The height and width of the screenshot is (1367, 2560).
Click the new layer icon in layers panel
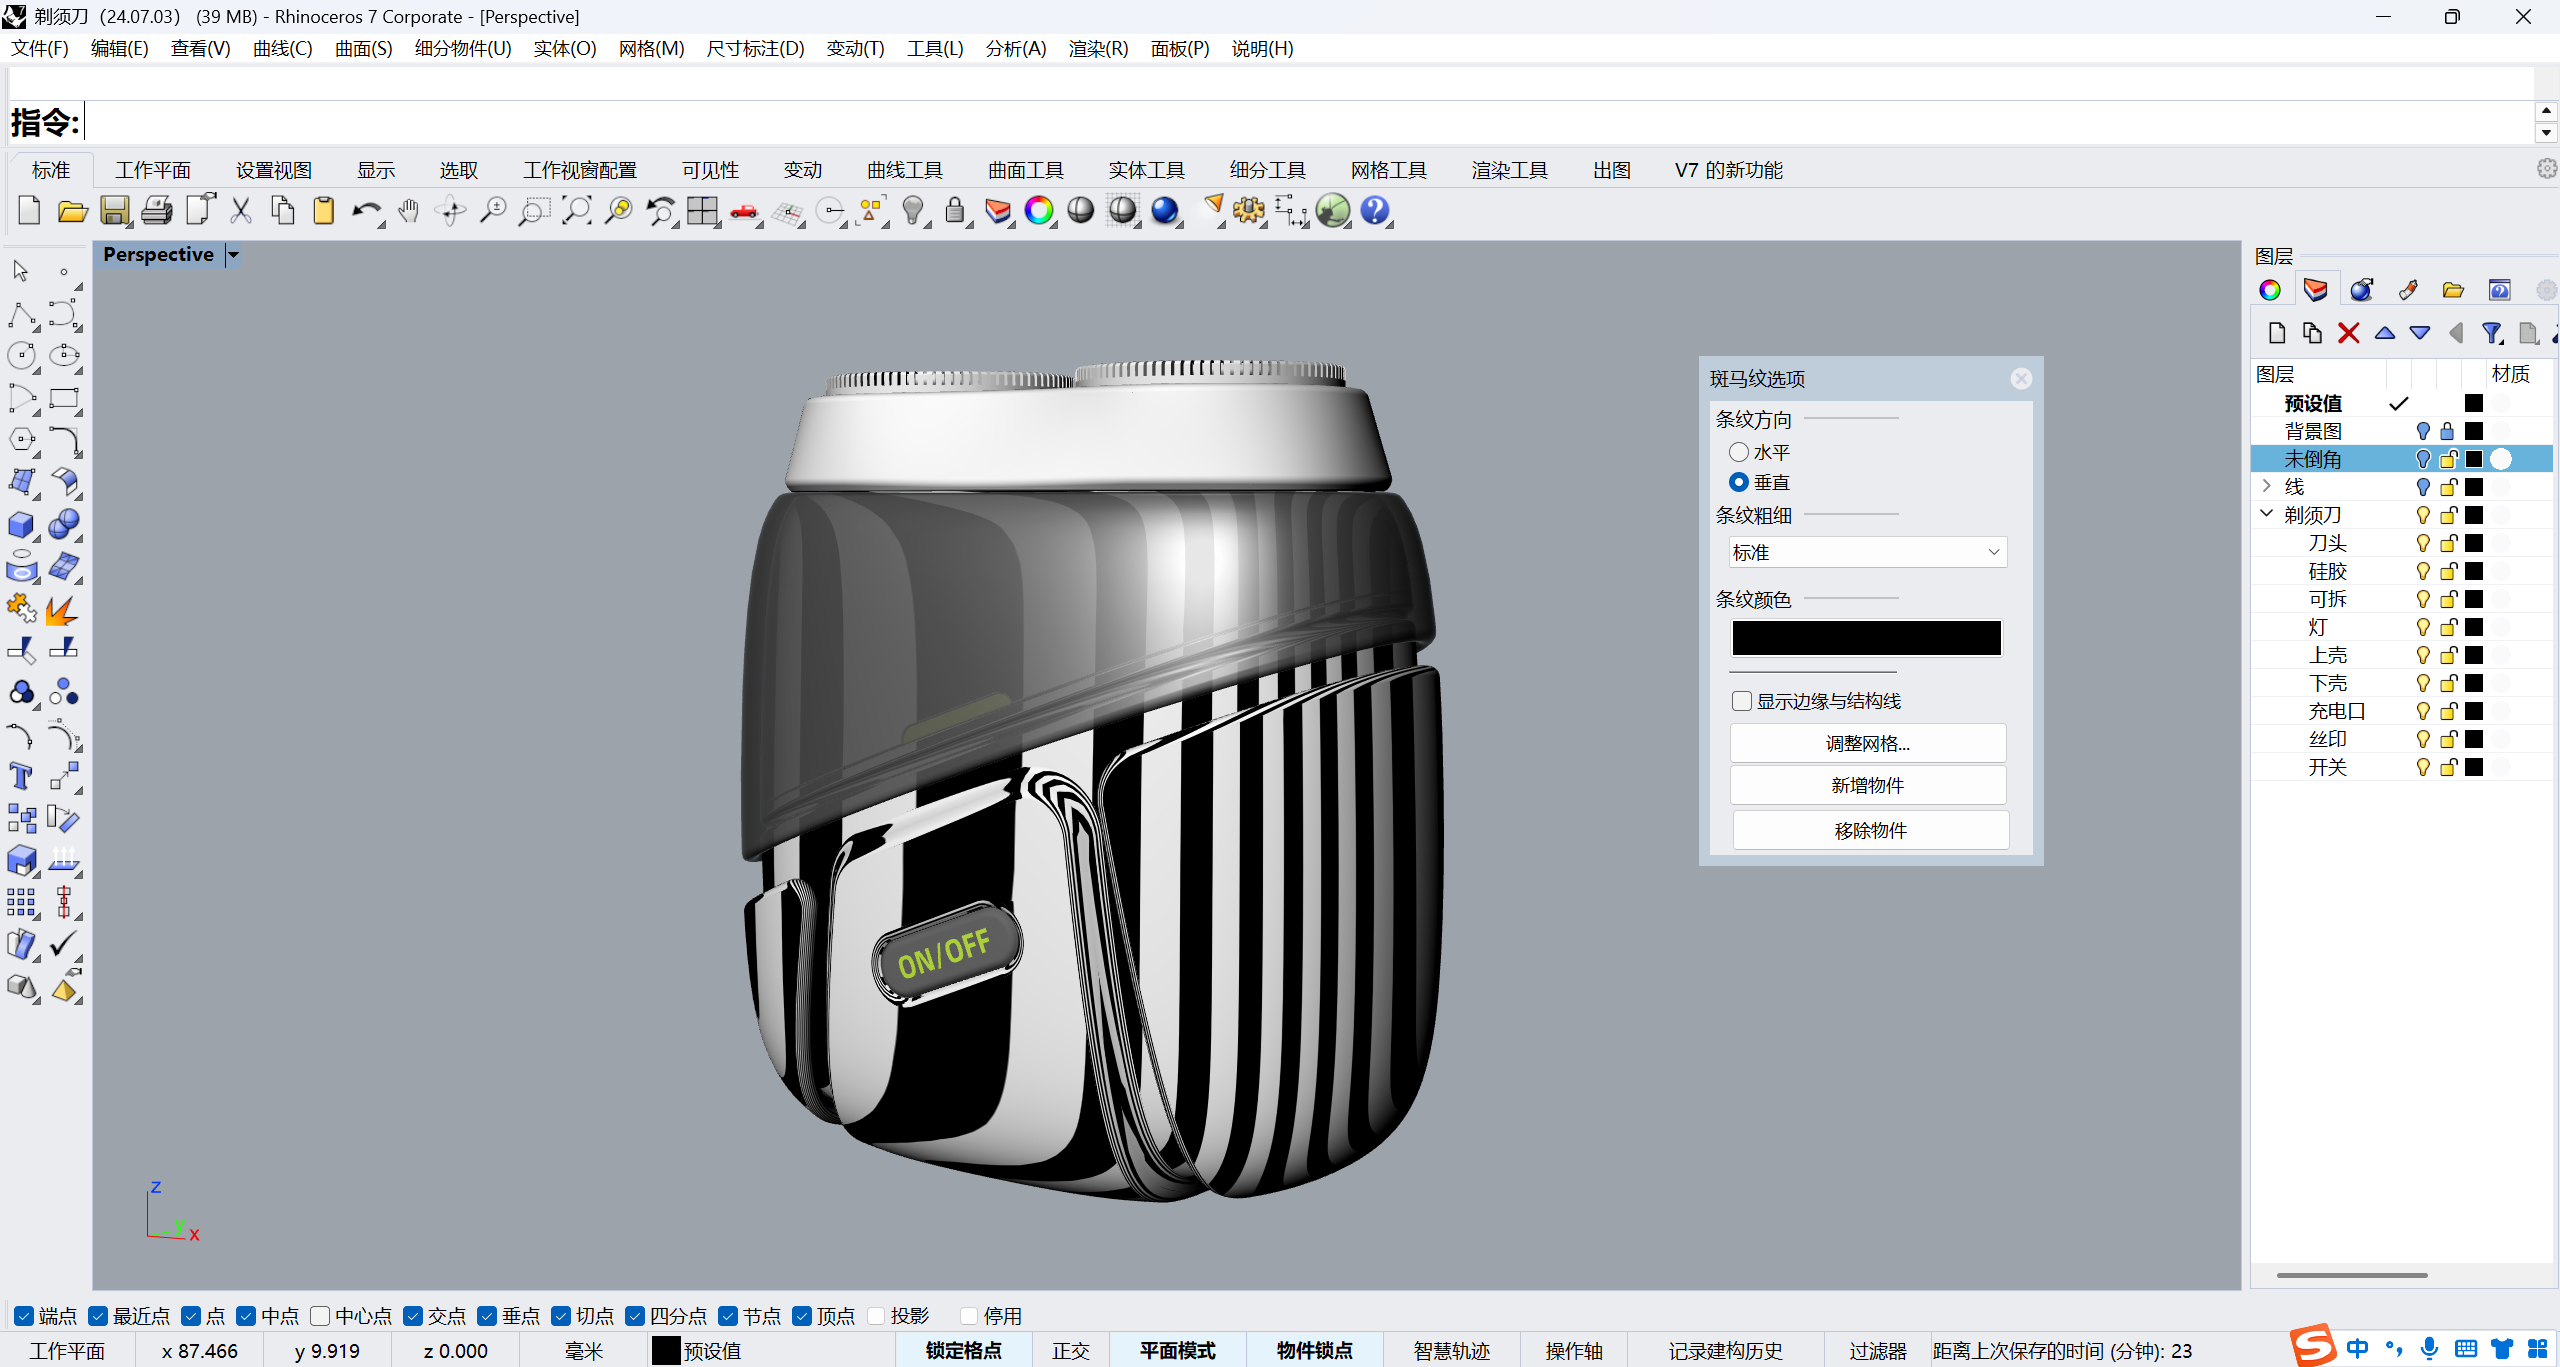pyautogui.click(x=2277, y=333)
